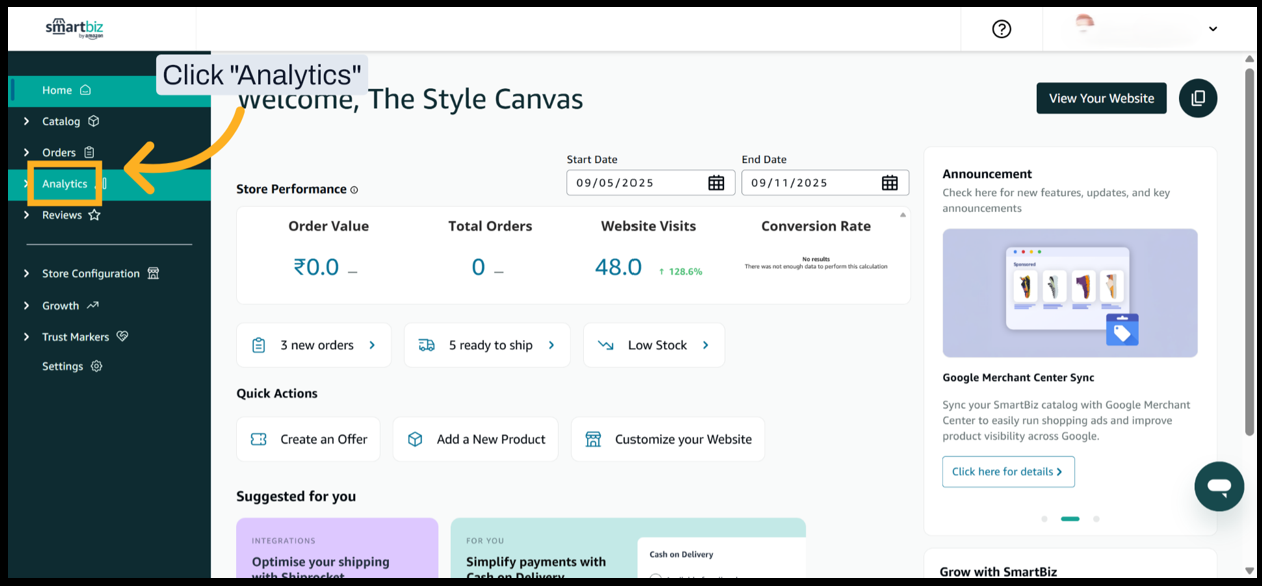Image resolution: width=1262 pixels, height=586 pixels.
Task: Click the SmartBiz logo
Action: point(74,28)
